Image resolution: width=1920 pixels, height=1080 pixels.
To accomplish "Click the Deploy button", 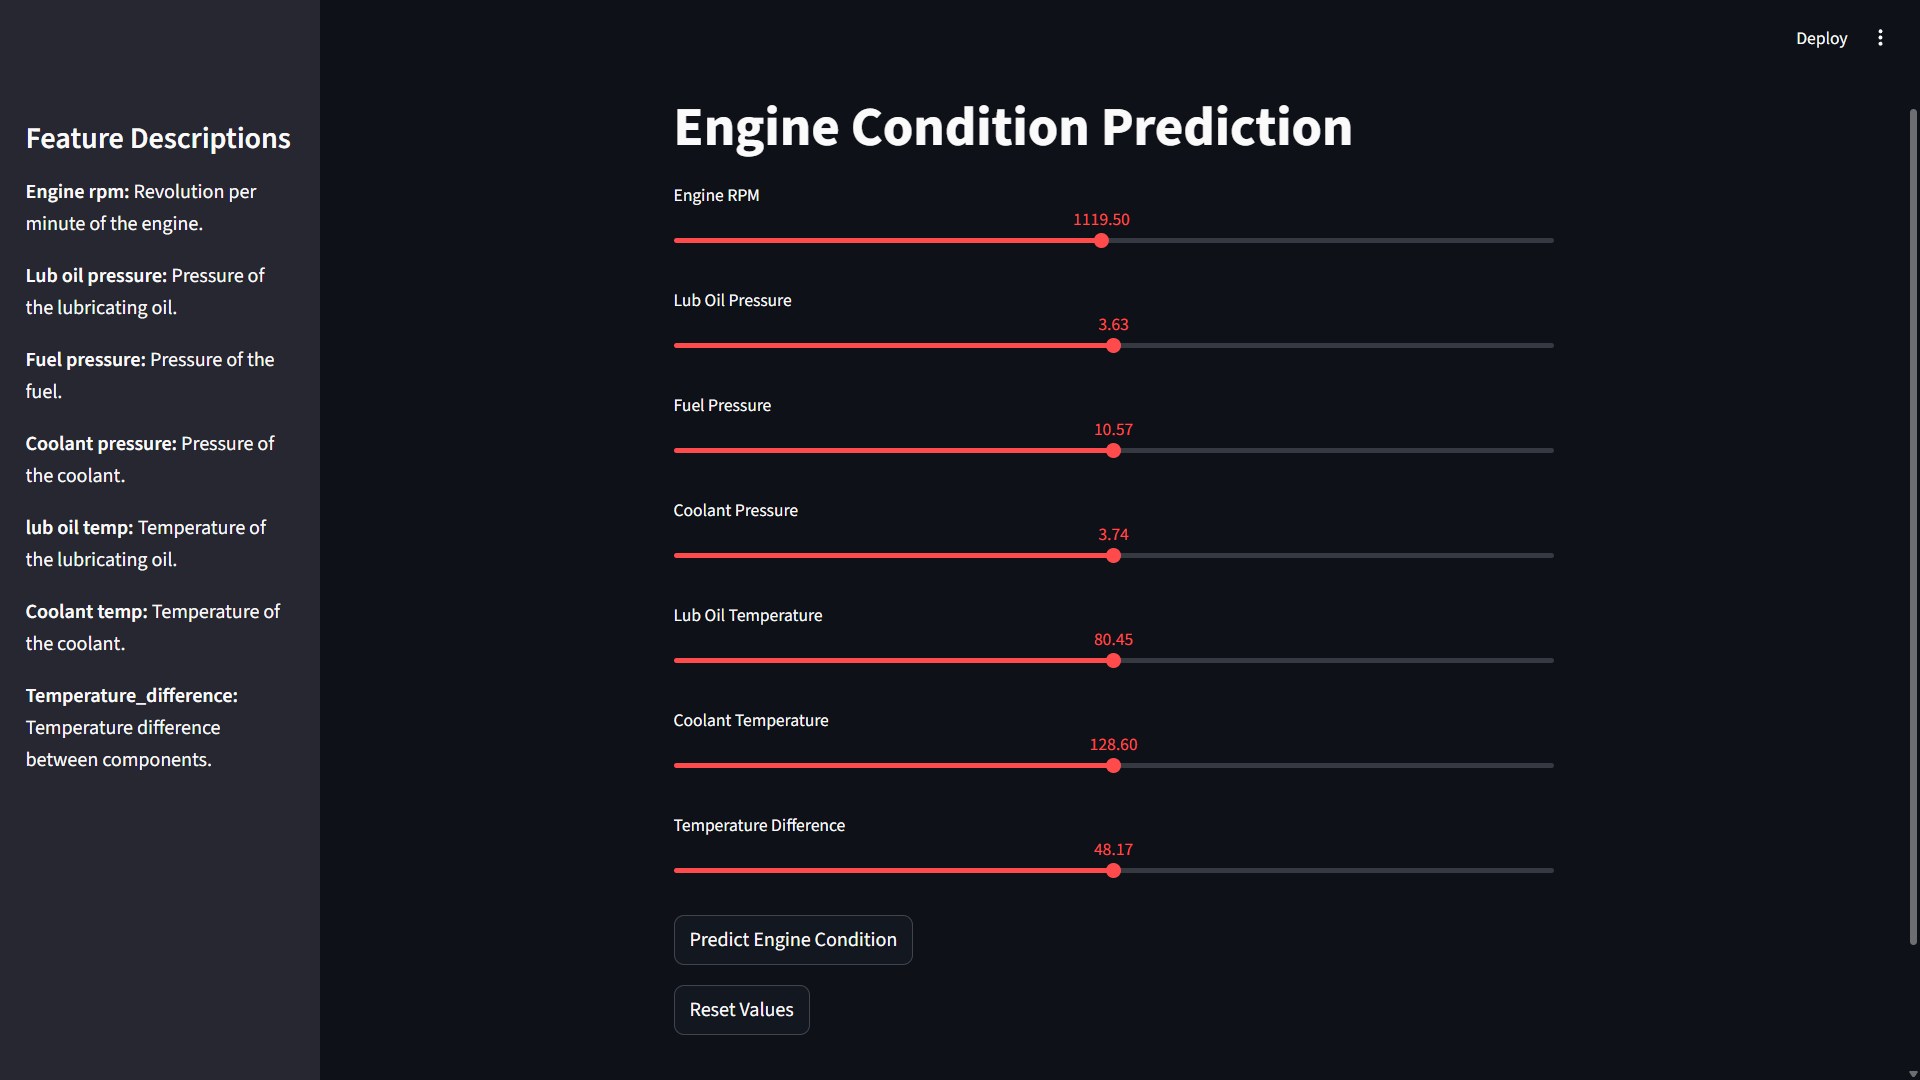I will pyautogui.click(x=1821, y=38).
